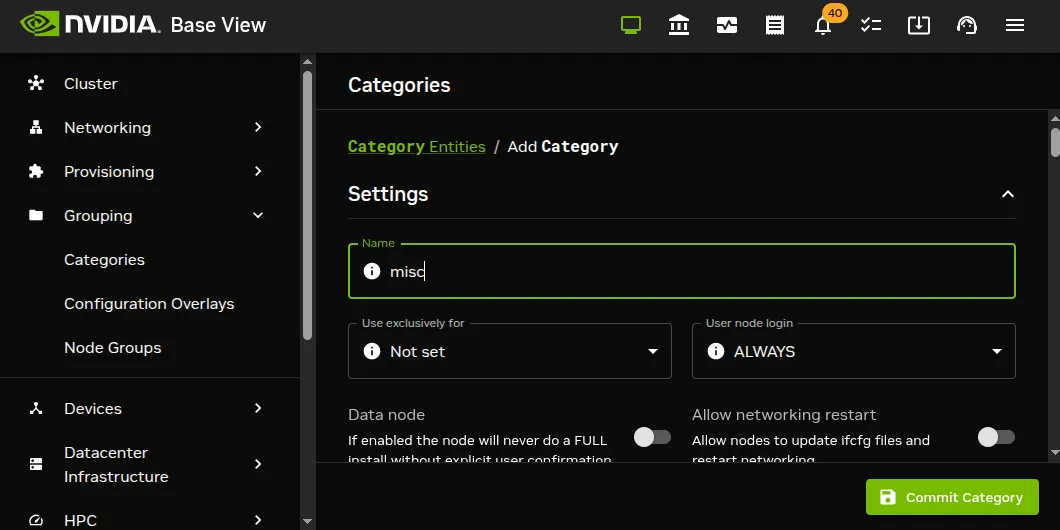
Task: Select Cluster in sidebar
Action: point(91,84)
